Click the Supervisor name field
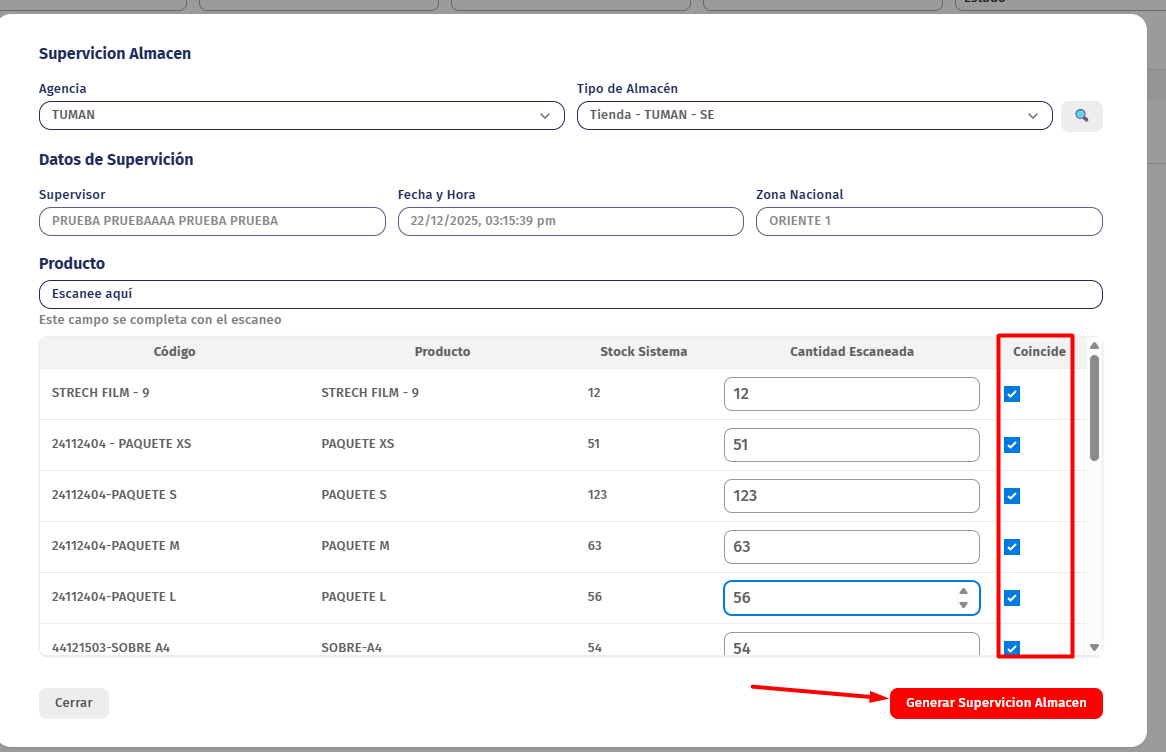Image resolution: width=1166 pixels, height=752 pixels. (x=212, y=222)
